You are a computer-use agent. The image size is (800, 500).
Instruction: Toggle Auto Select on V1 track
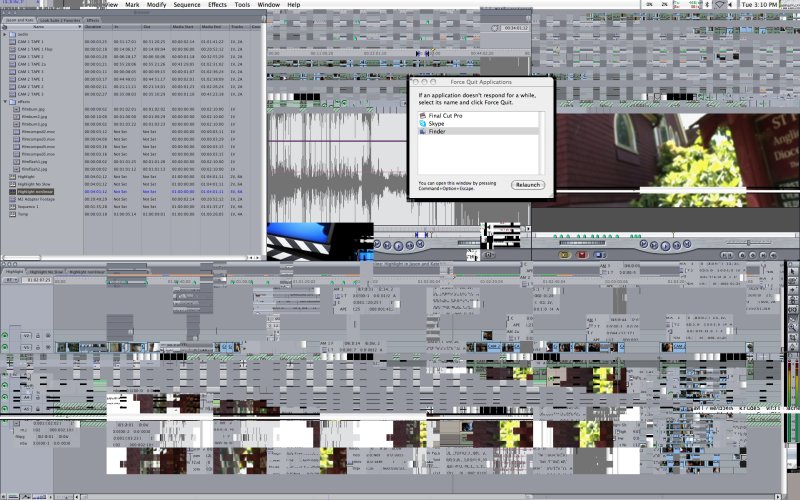point(47,347)
